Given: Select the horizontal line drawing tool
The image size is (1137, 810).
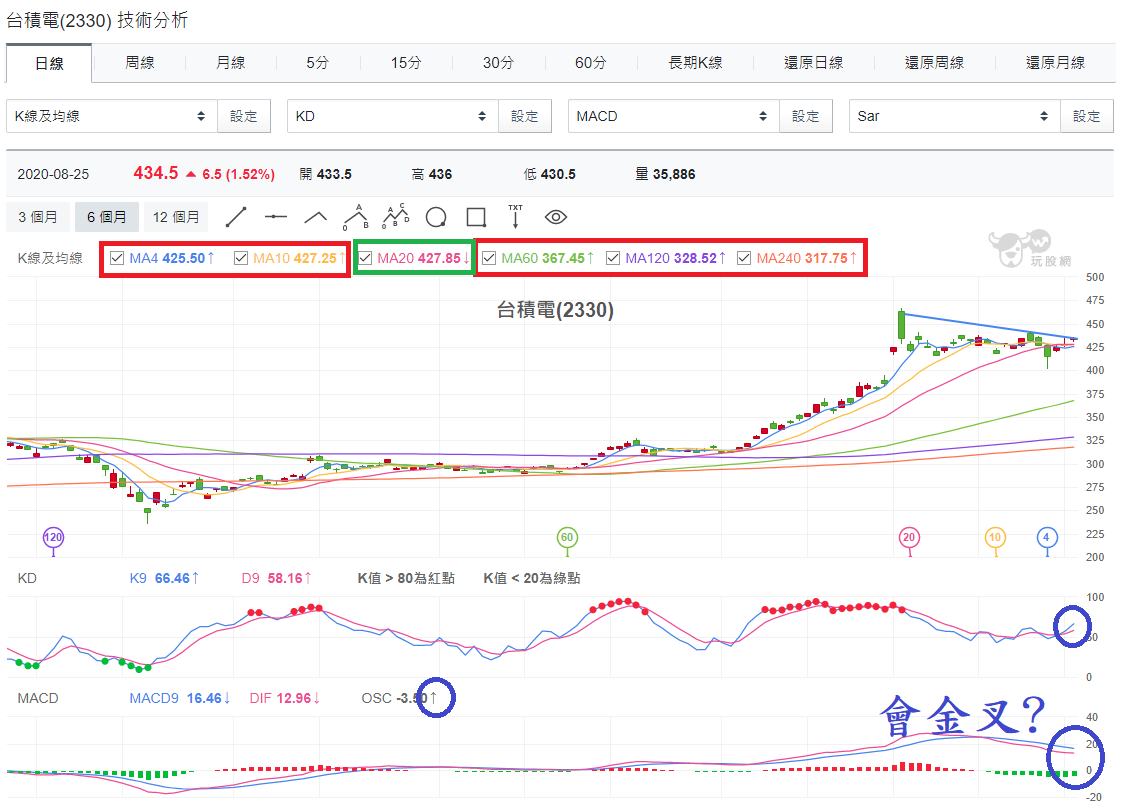Looking at the screenshot, I should pos(276,217).
